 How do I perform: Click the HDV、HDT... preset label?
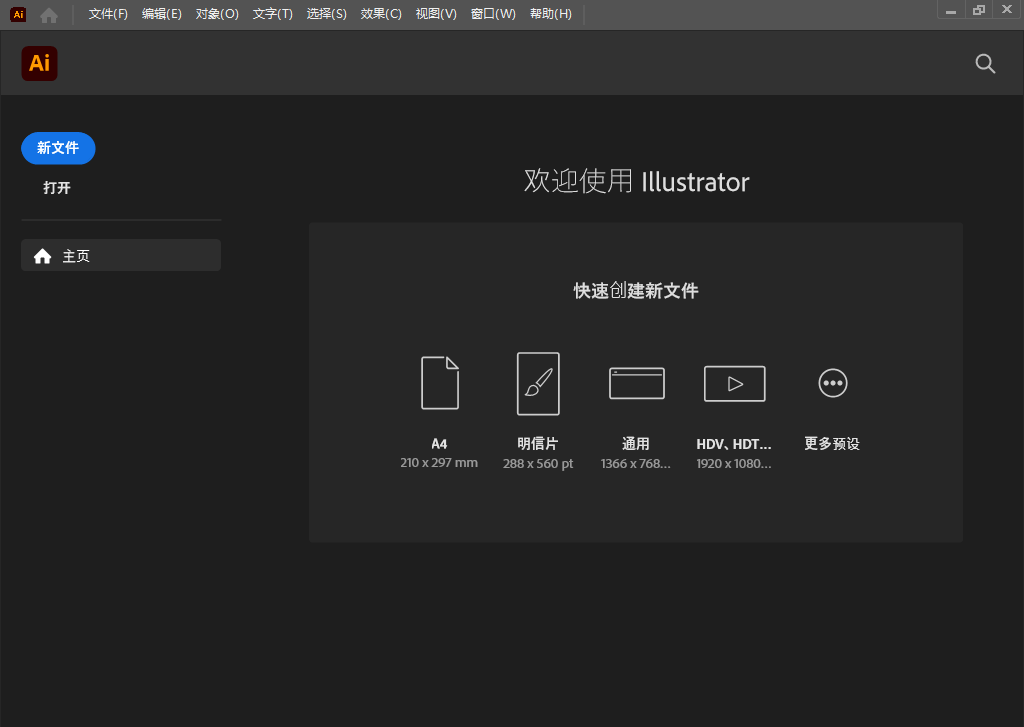pyautogui.click(x=734, y=444)
